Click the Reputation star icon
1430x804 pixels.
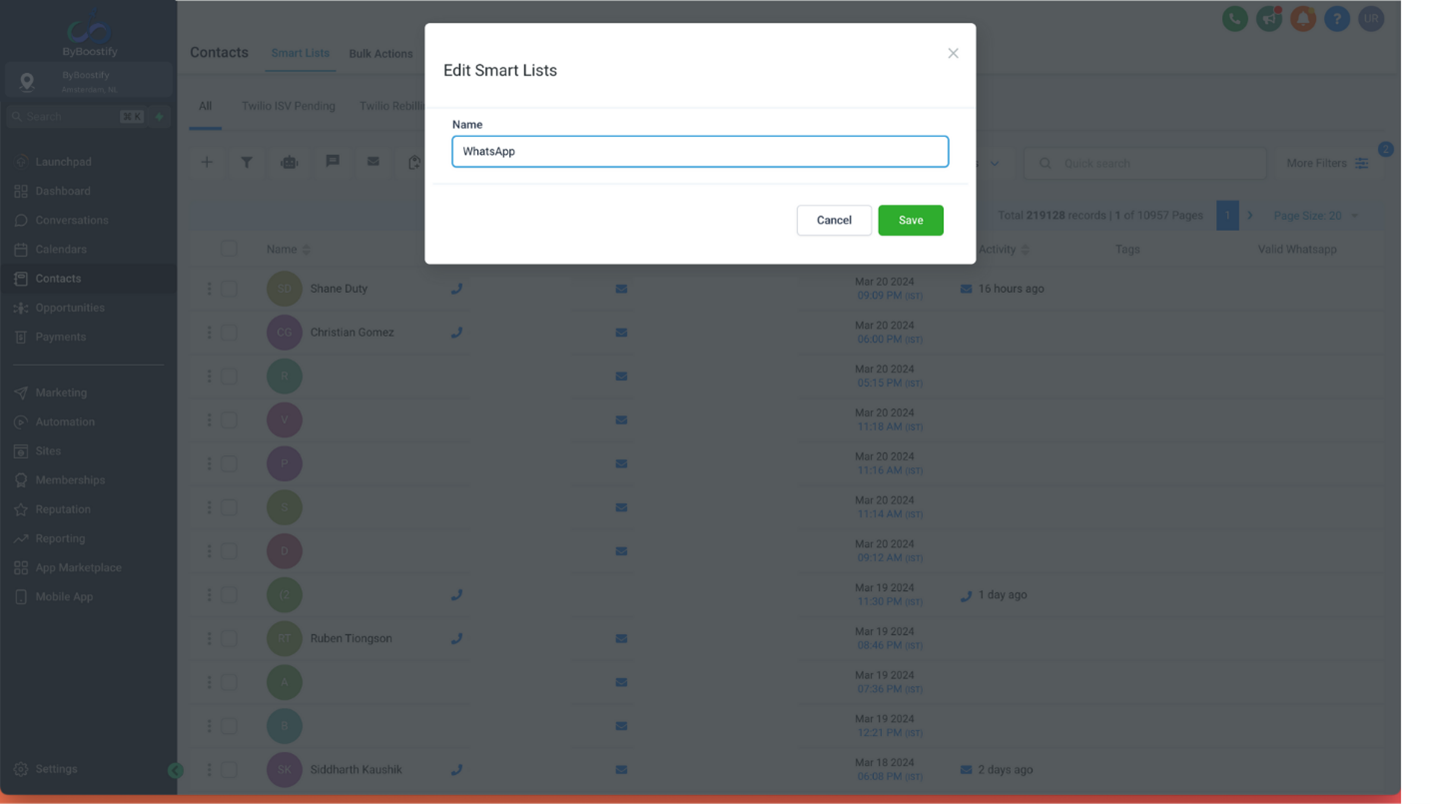tap(21, 509)
